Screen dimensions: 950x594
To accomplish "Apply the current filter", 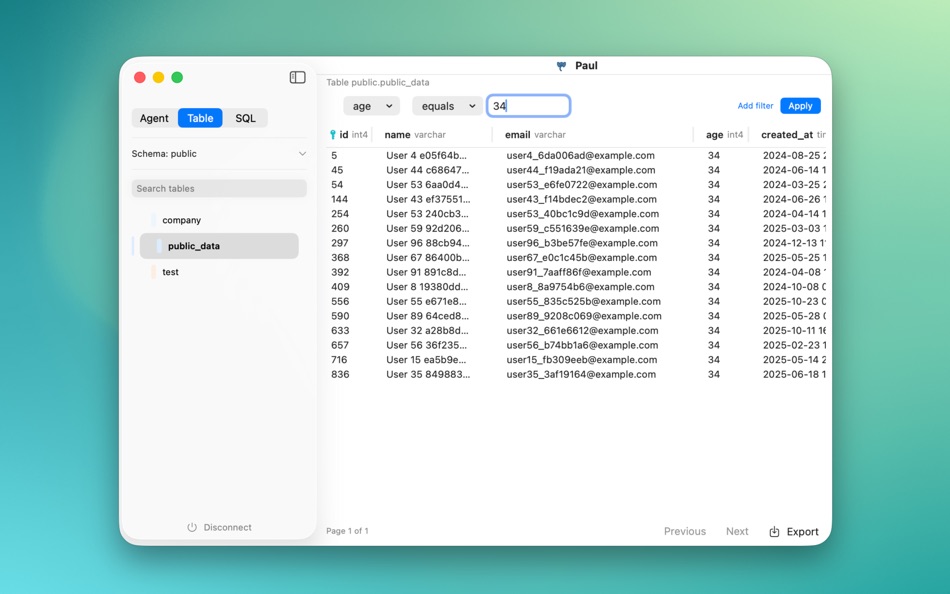I will 800,105.
